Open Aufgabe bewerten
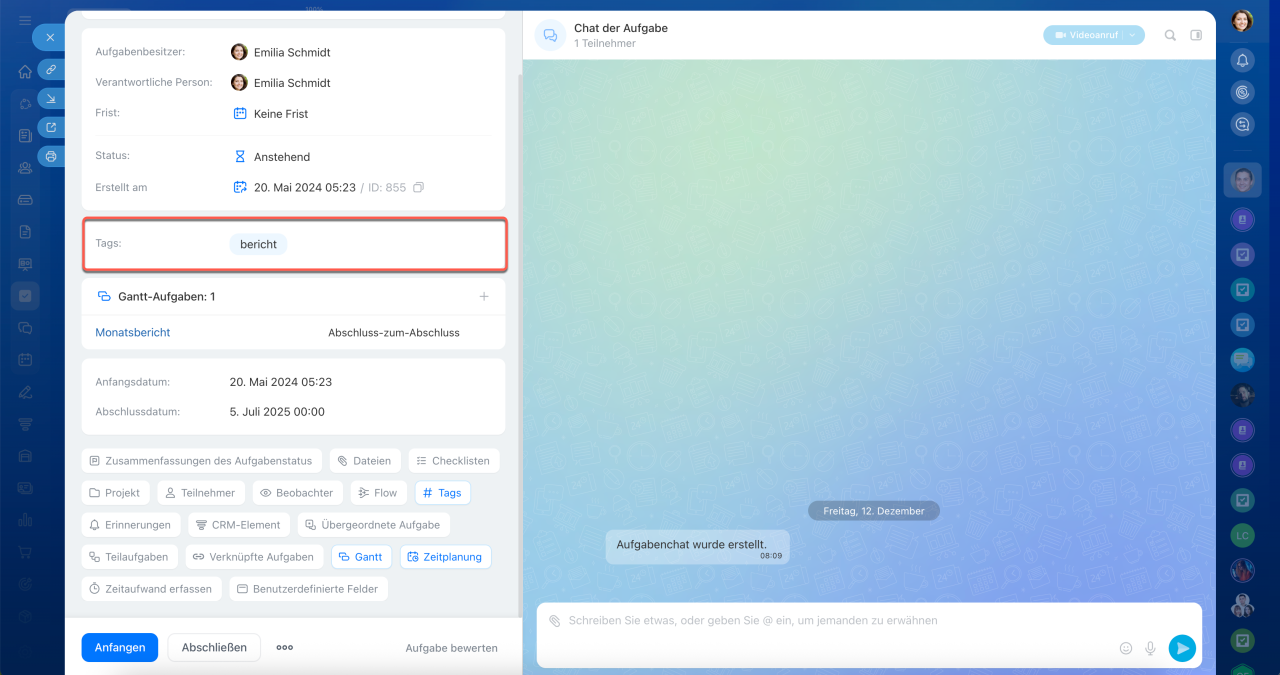 [451, 648]
